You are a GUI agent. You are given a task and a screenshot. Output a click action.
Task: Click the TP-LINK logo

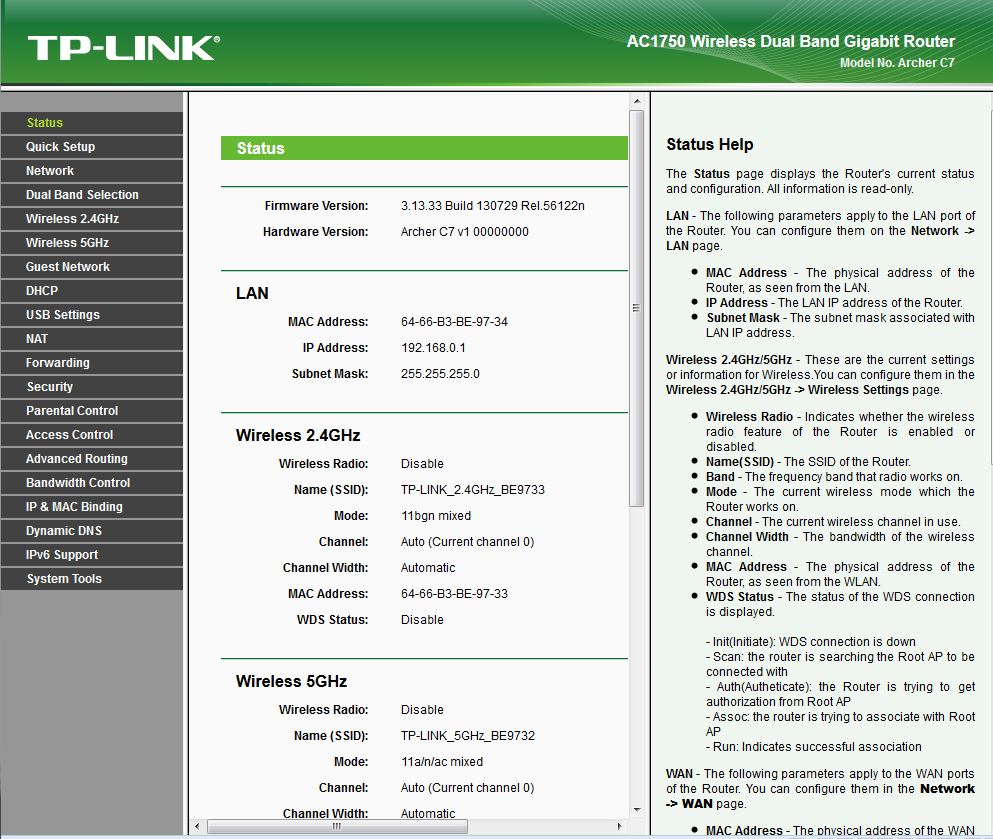click(x=123, y=48)
